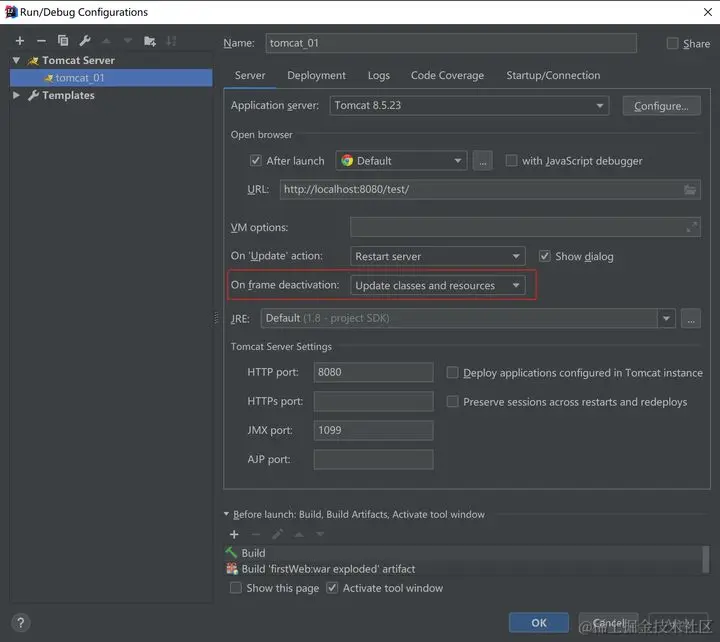The image size is (720, 642).
Task: Copy configuration icon in left toolbar
Action: (63, 41)
